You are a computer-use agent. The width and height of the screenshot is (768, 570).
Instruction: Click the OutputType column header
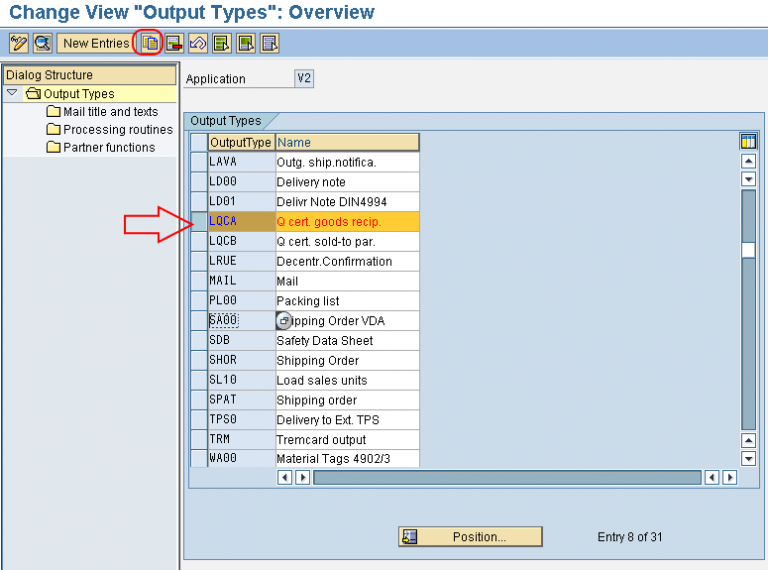pyautogui.click(x=241, y=142)
